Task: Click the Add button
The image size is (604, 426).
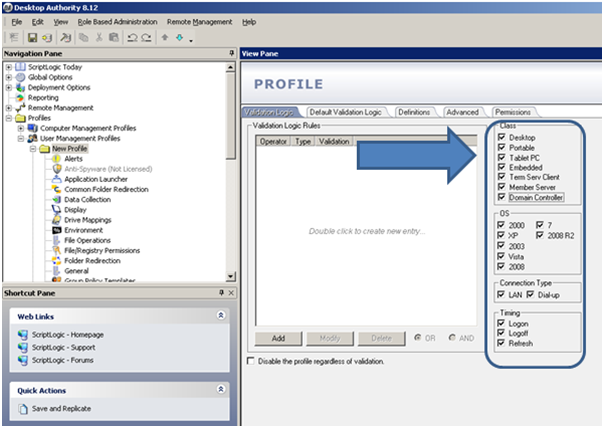Action: click(x=278, y=338)
